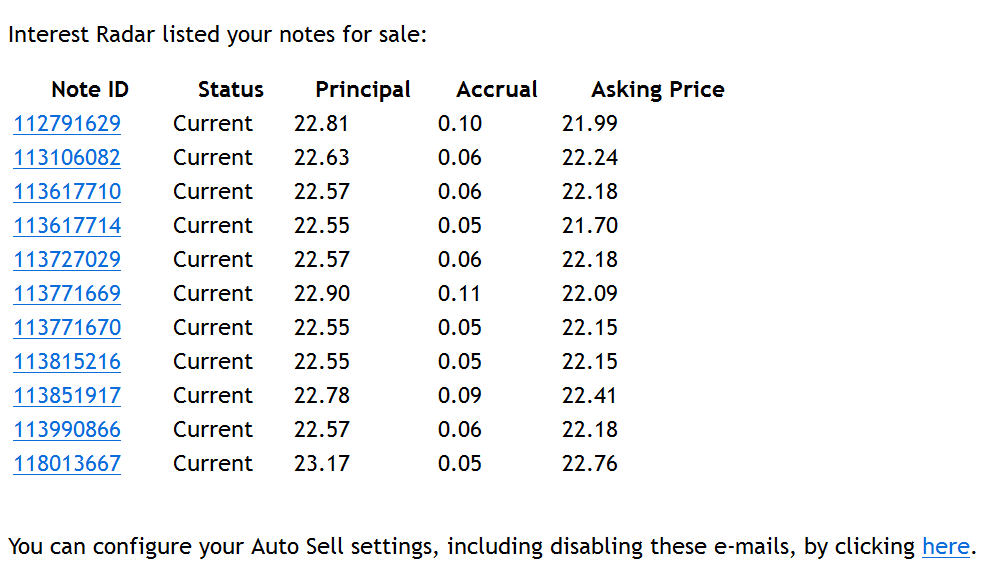This screenshot has width=1002, height=586.
Task: Click the Status column header
Action: pyautogui.click(x=231, y=89)
